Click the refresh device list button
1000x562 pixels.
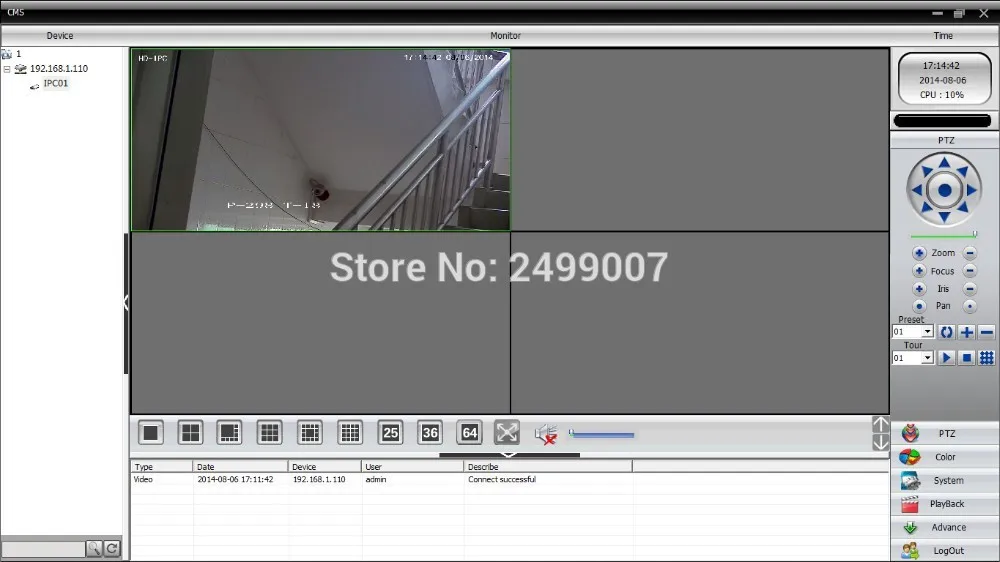pos(112,549)
